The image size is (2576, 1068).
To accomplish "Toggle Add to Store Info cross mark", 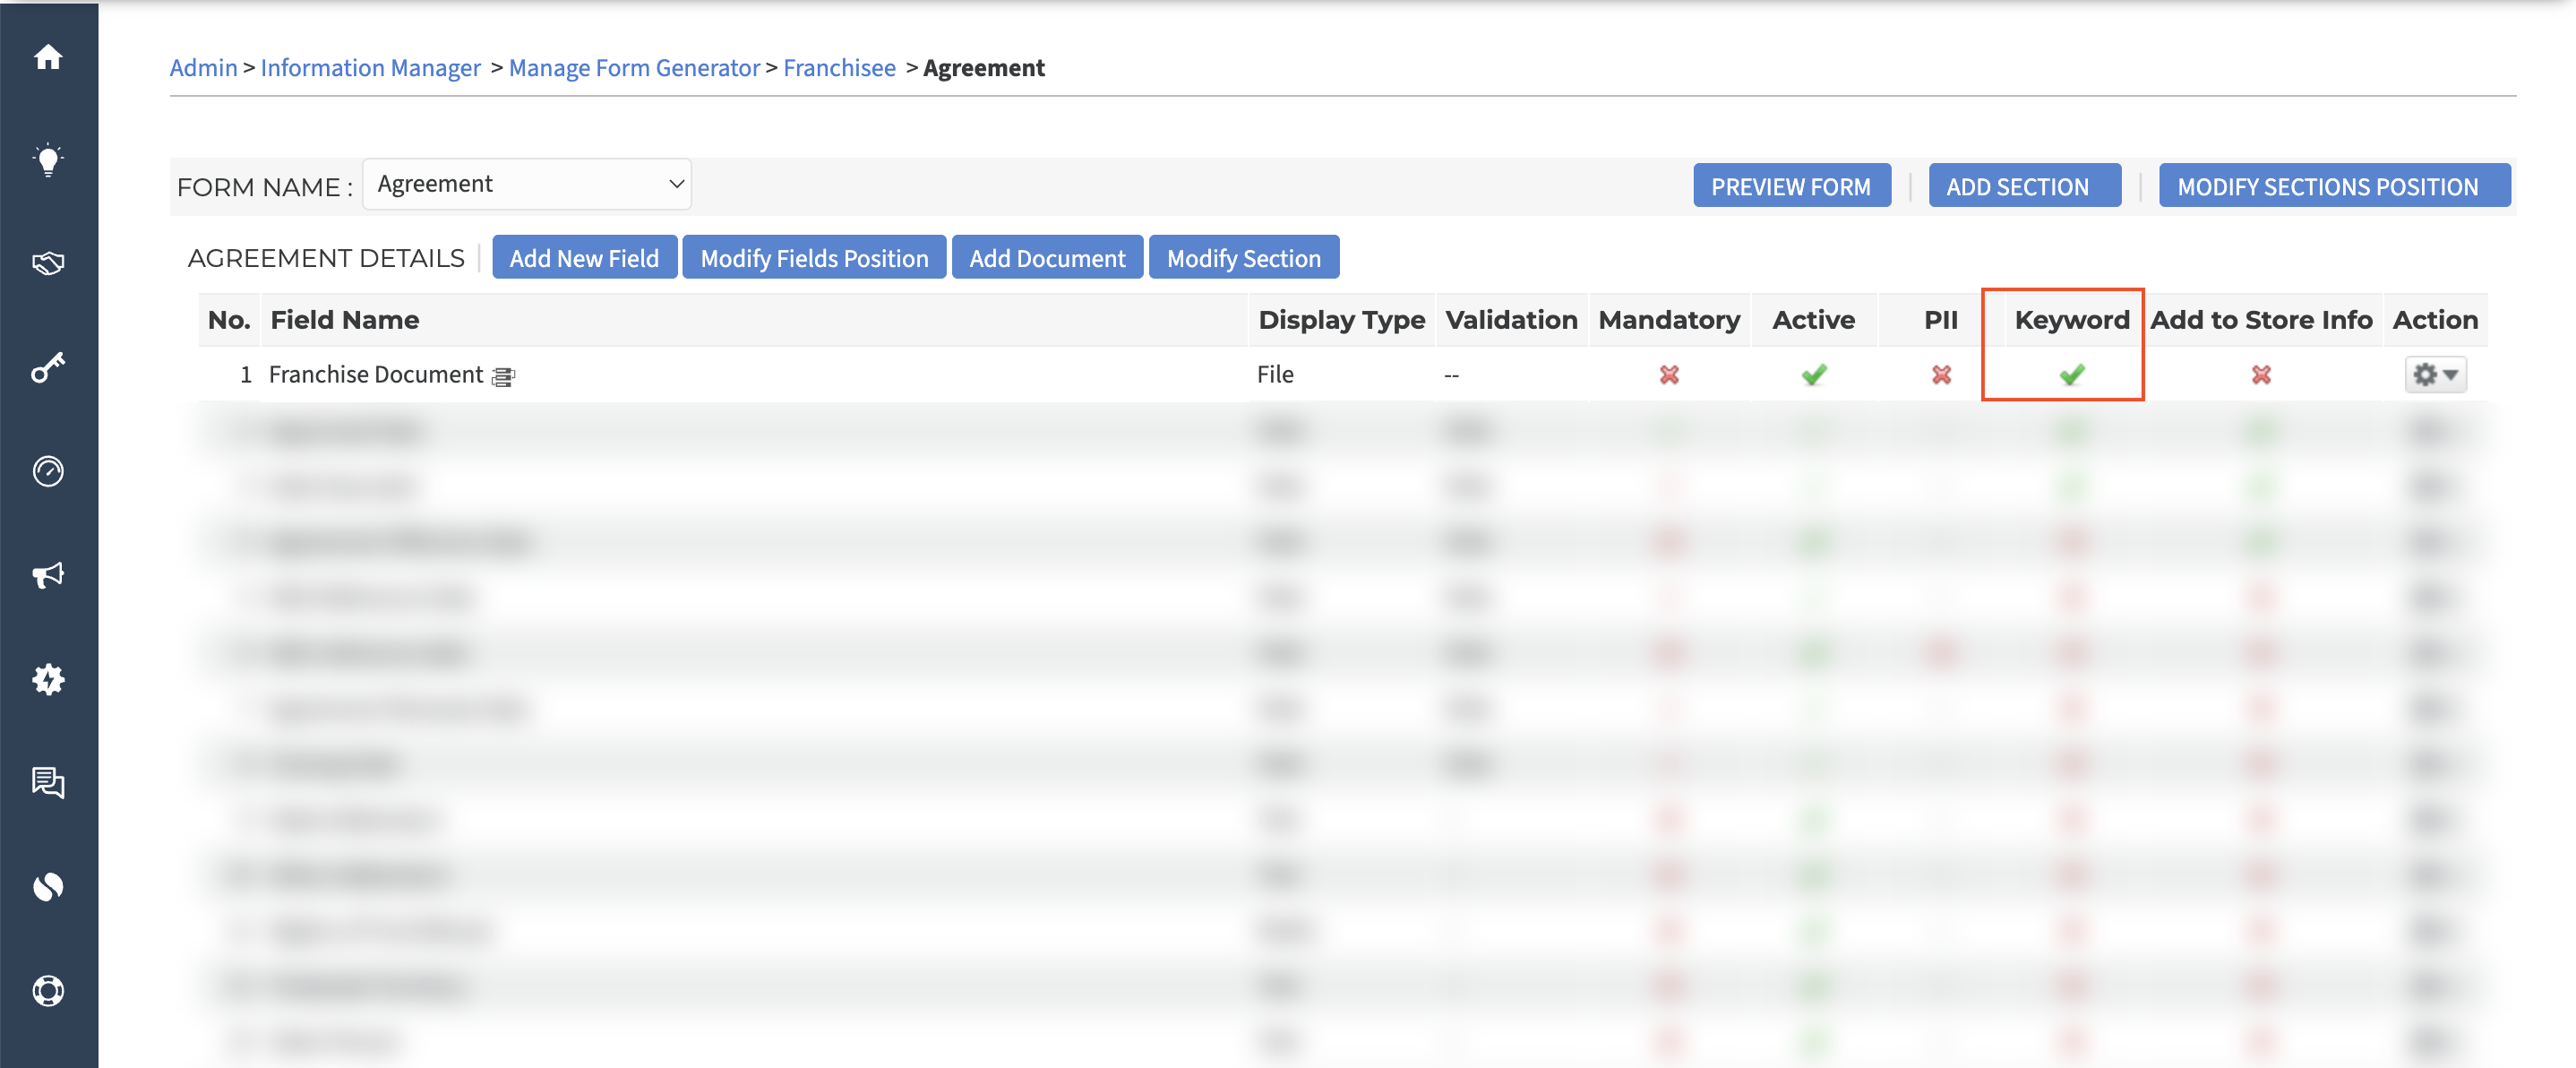I will [2260, 375].
